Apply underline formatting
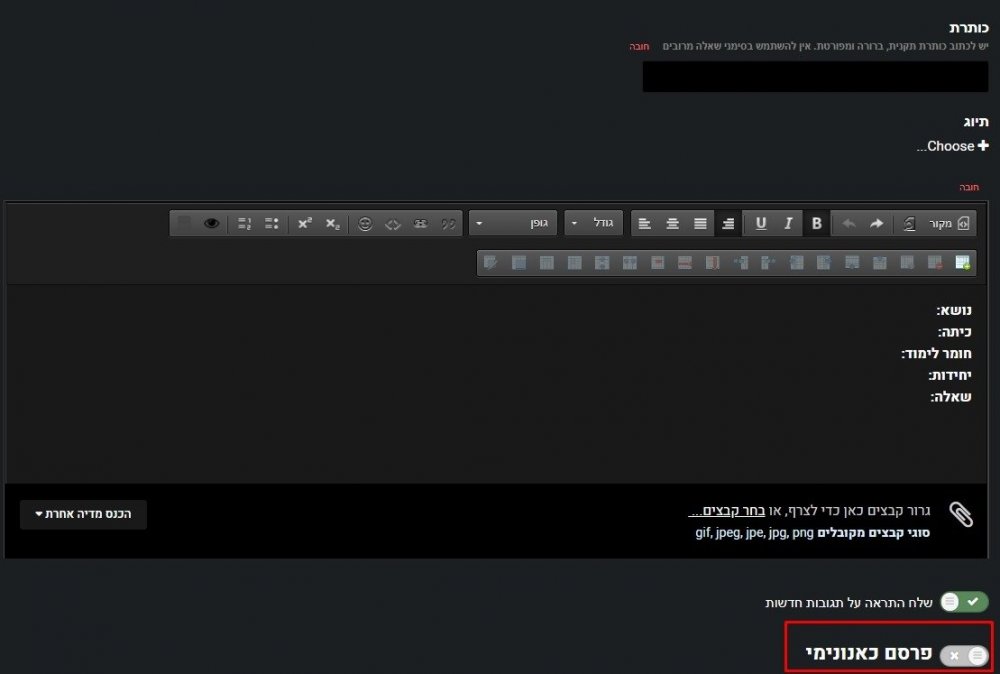 coord(761,223)
